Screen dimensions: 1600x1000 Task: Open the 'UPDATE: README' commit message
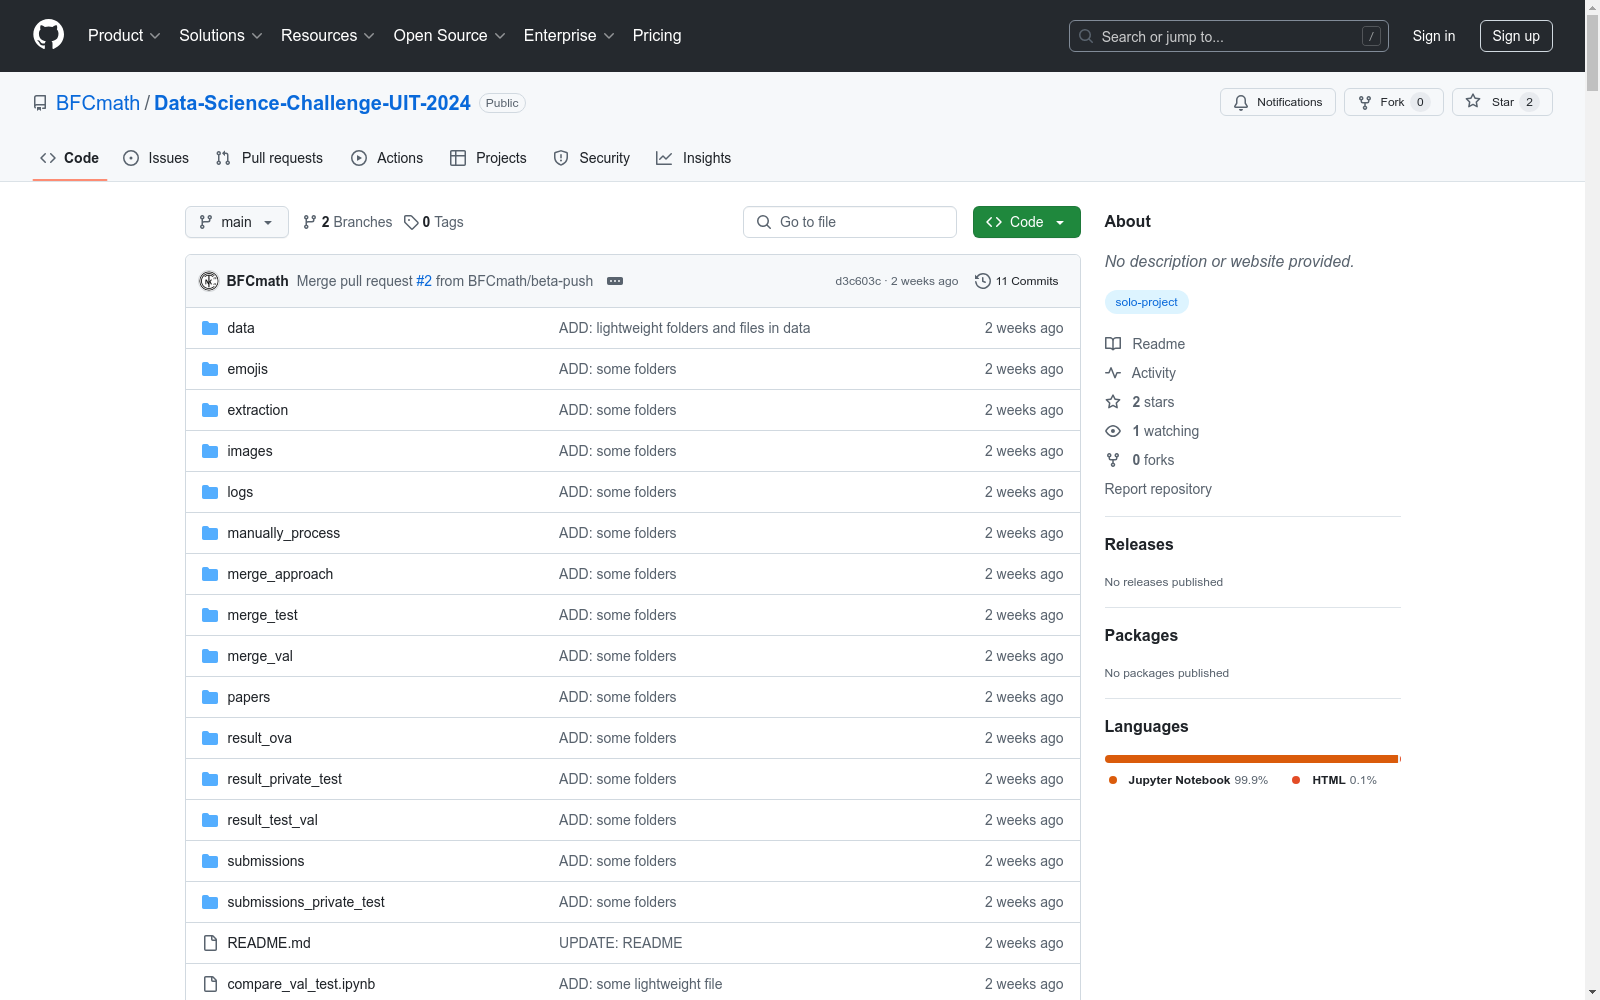pyautogui.click(x=620, y=943)
